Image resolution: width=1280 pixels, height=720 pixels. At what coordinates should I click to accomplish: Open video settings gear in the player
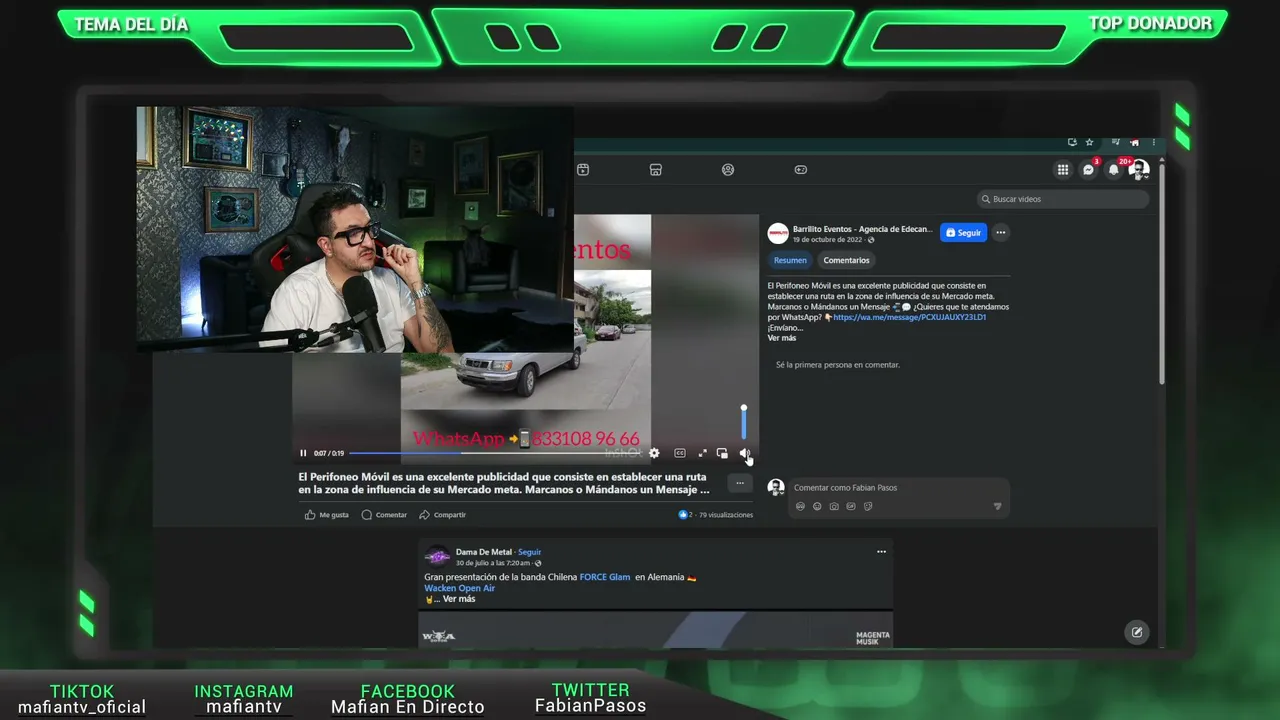pyautogui.click(x=654, y=453)
